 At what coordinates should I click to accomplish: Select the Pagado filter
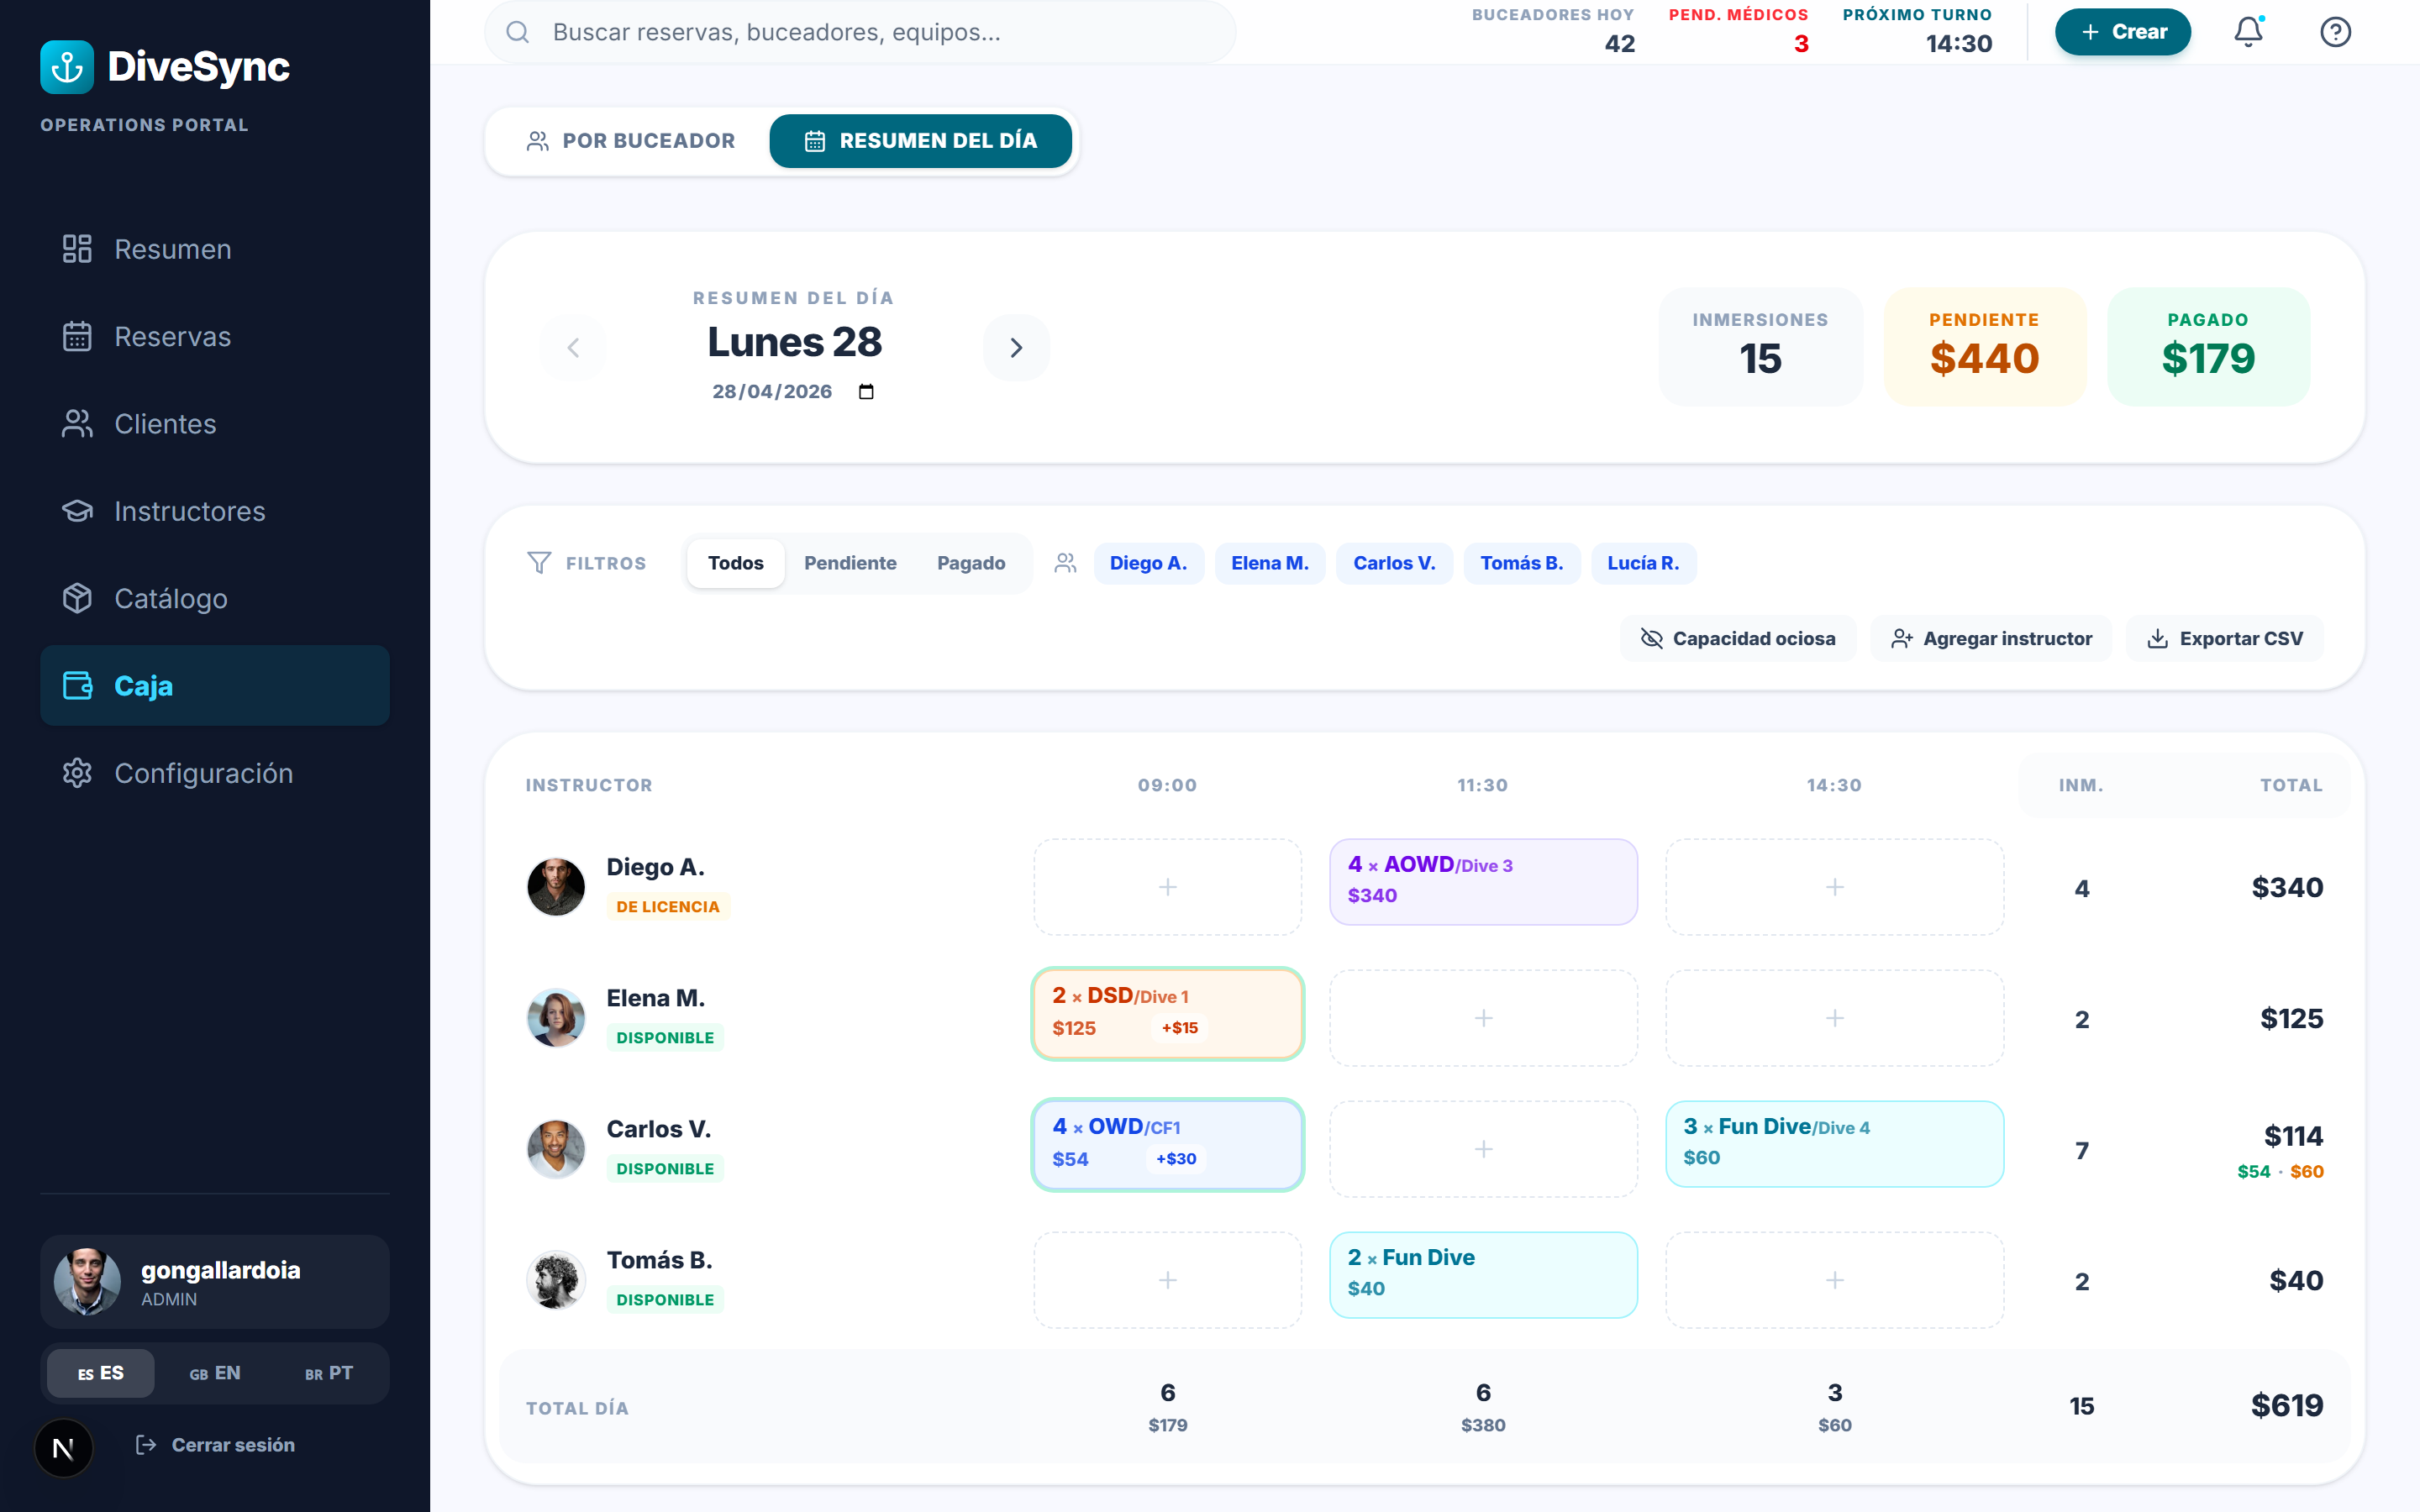(971, 563)
